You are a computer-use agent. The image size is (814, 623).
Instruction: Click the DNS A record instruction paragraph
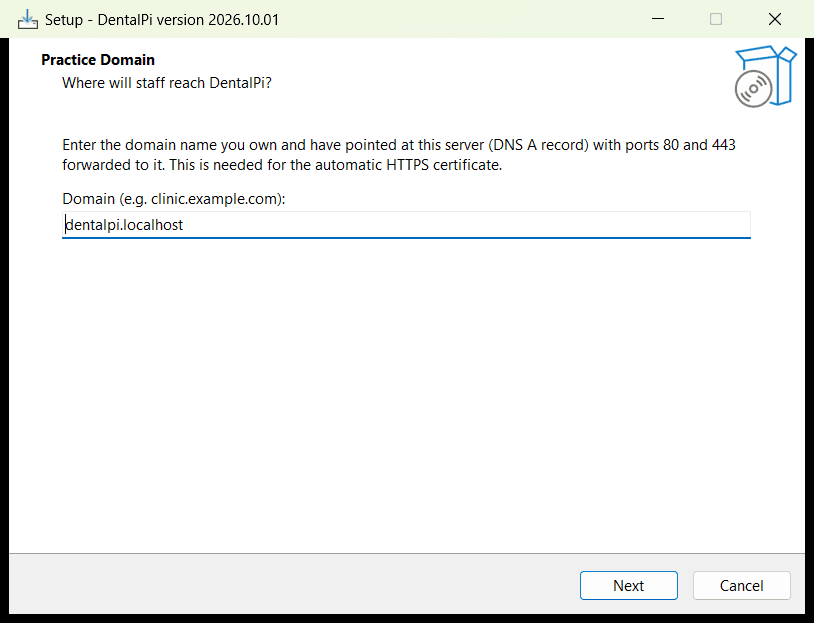point(399,155)
